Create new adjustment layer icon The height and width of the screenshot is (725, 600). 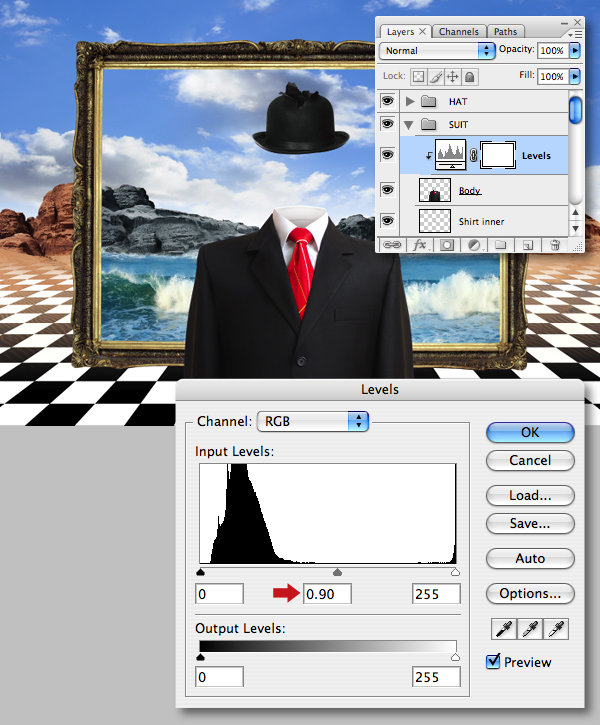tap(474, 245)
